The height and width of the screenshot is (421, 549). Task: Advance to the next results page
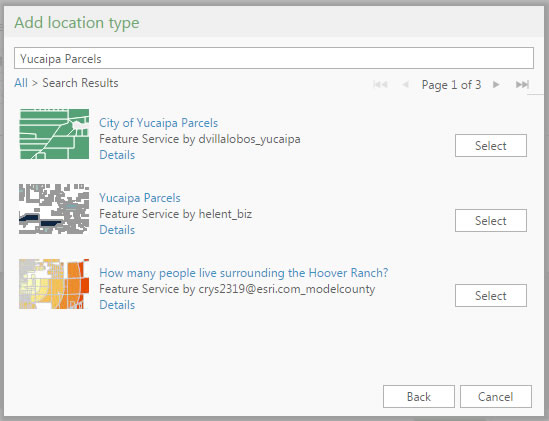click(496, 84)
